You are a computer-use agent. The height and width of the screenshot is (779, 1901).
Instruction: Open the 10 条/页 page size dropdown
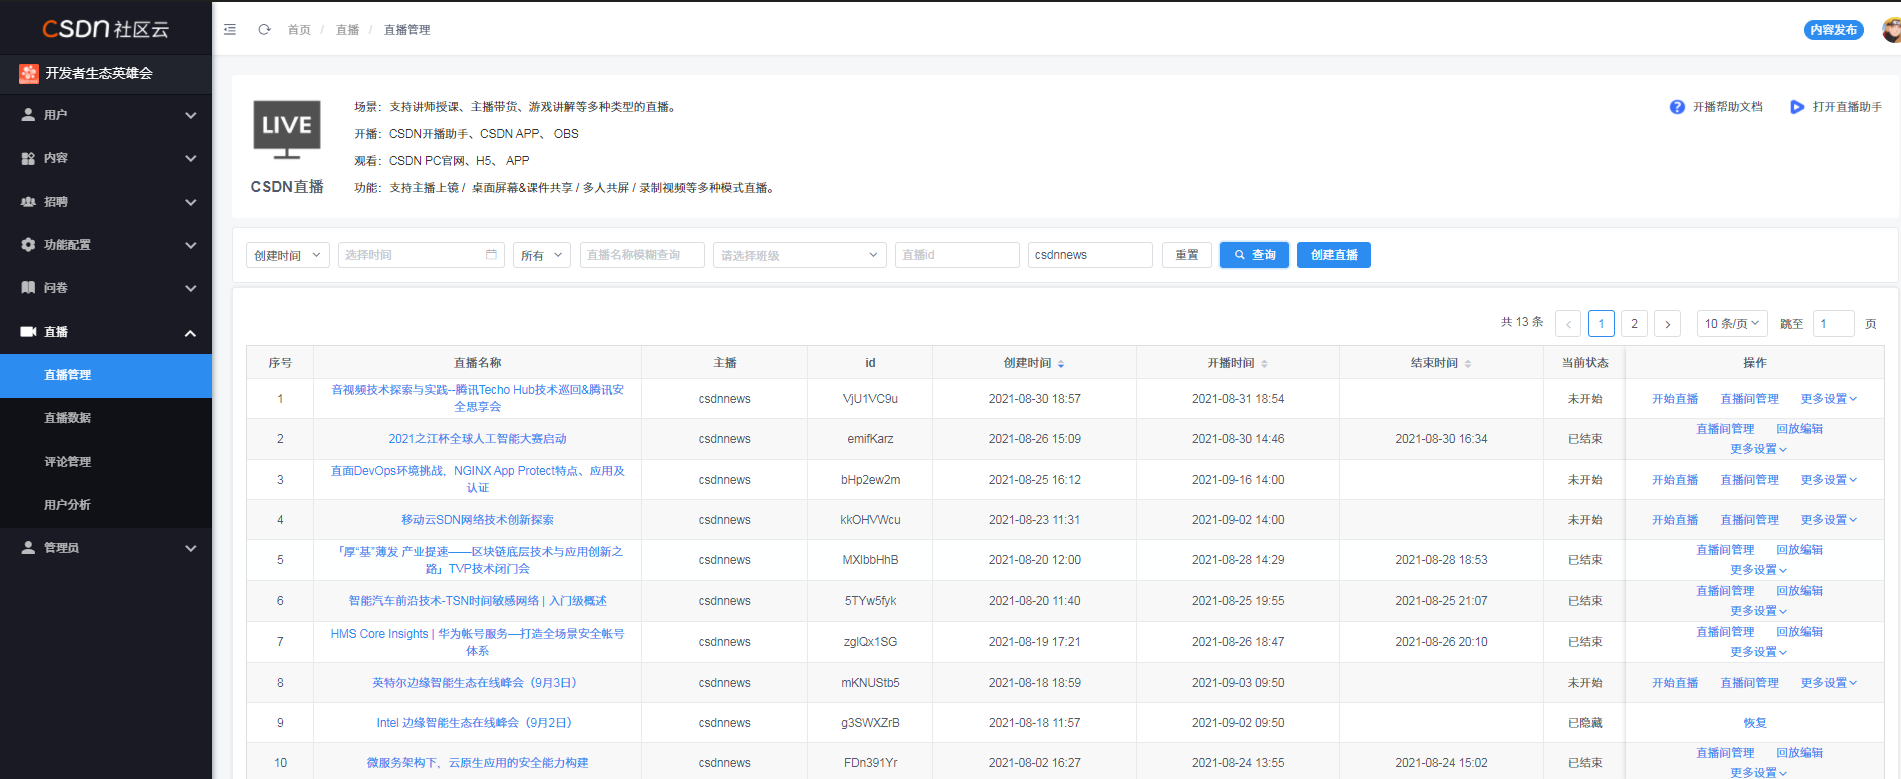pos(1732,324)
